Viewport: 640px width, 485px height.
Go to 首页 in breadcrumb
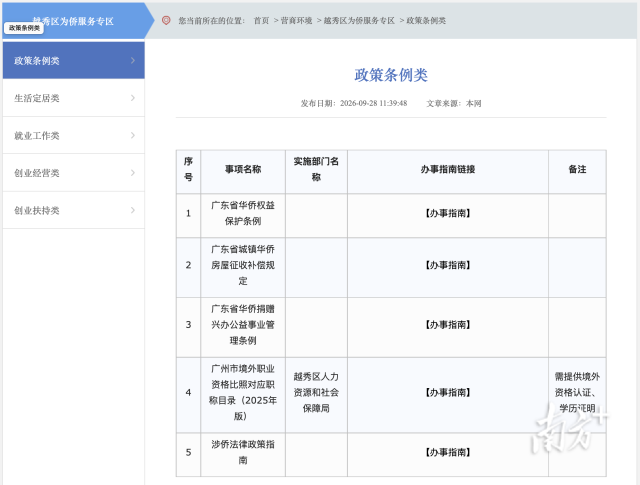point(261,21)
